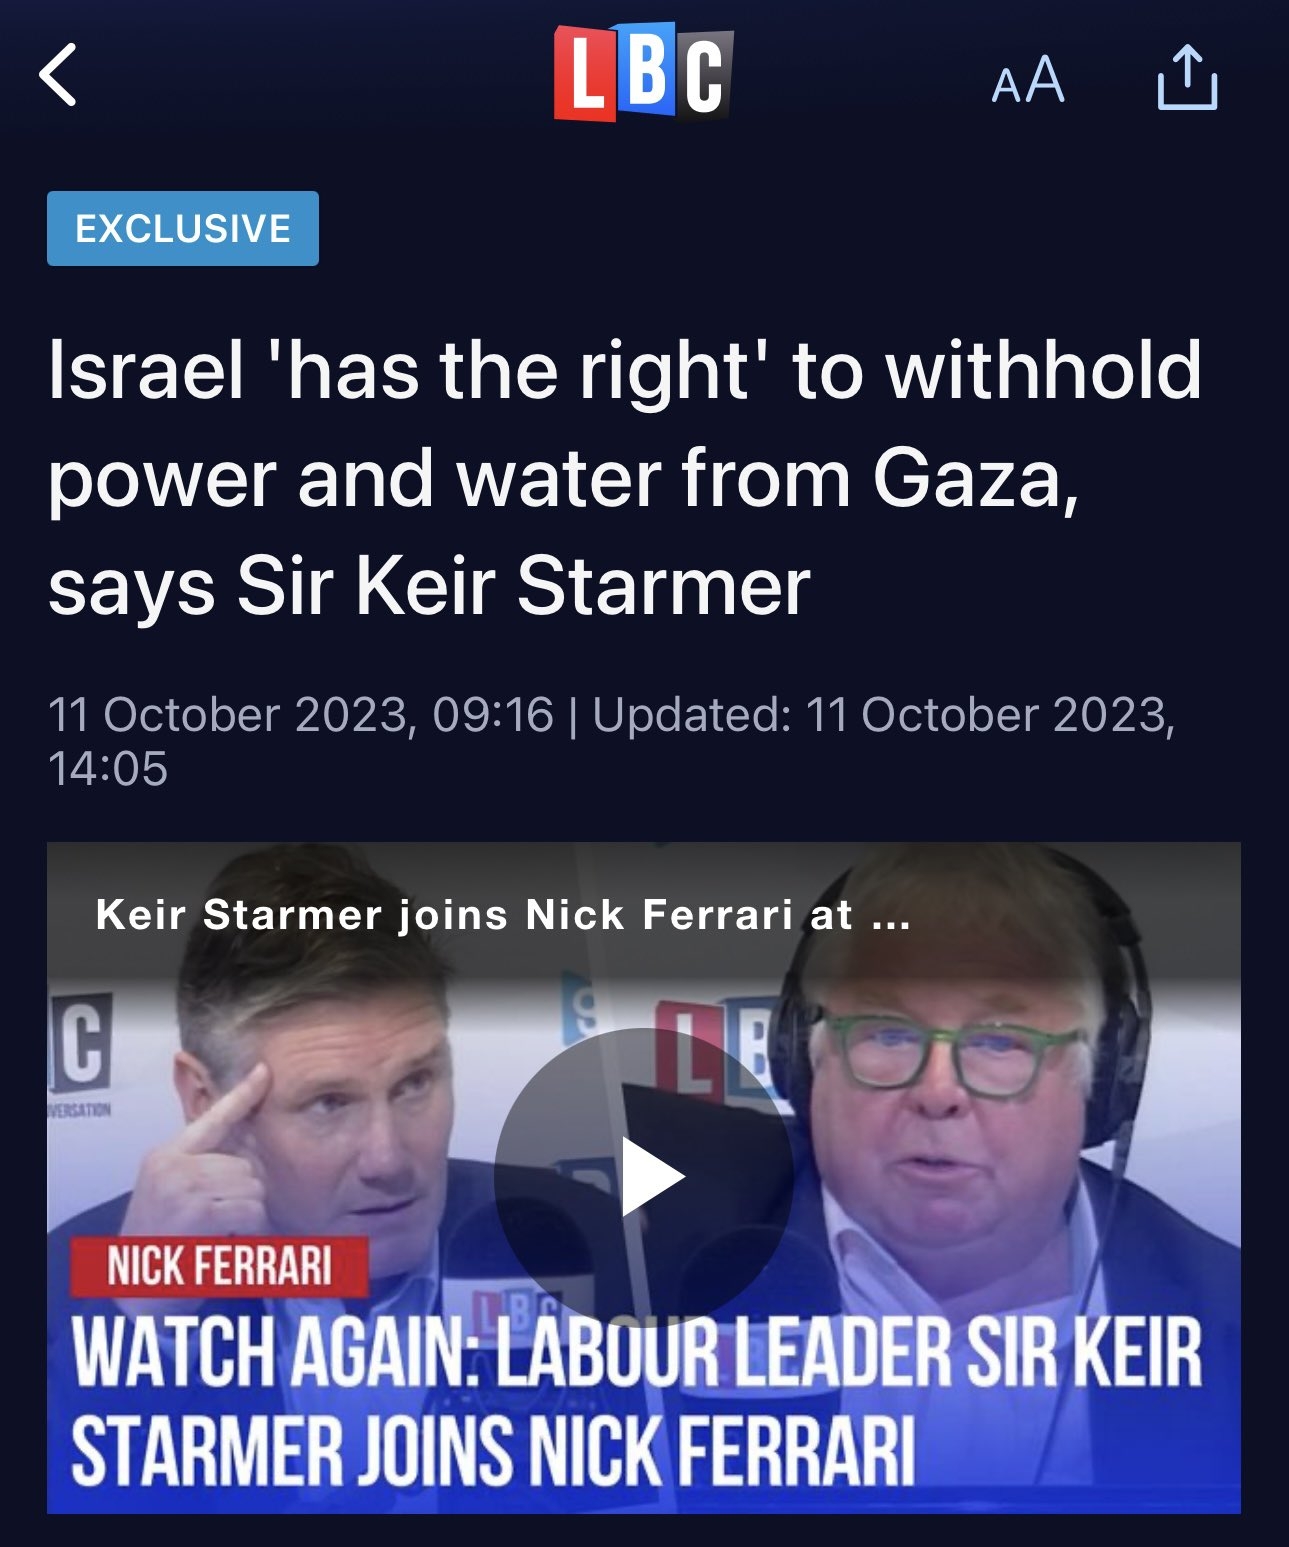Click the Updated 14:05 timestamp

(611, 742)
